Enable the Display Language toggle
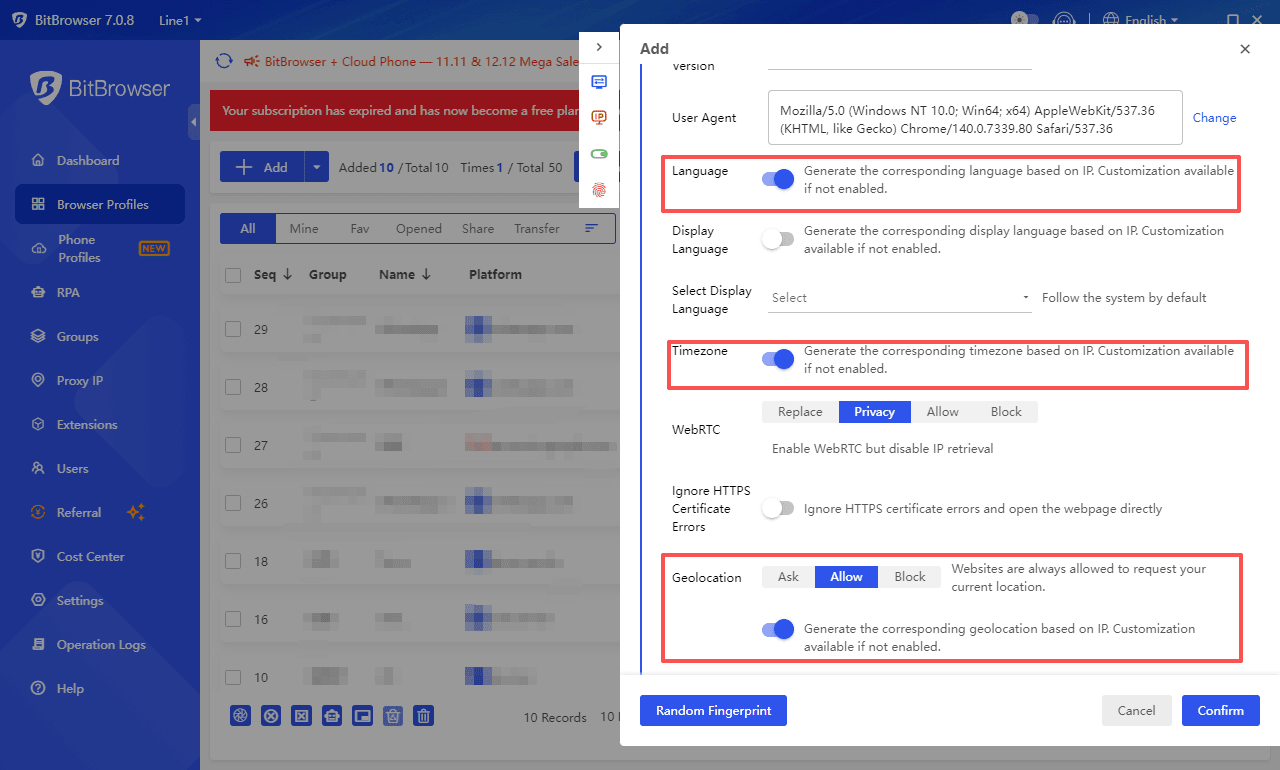 [x=778, y=239]
